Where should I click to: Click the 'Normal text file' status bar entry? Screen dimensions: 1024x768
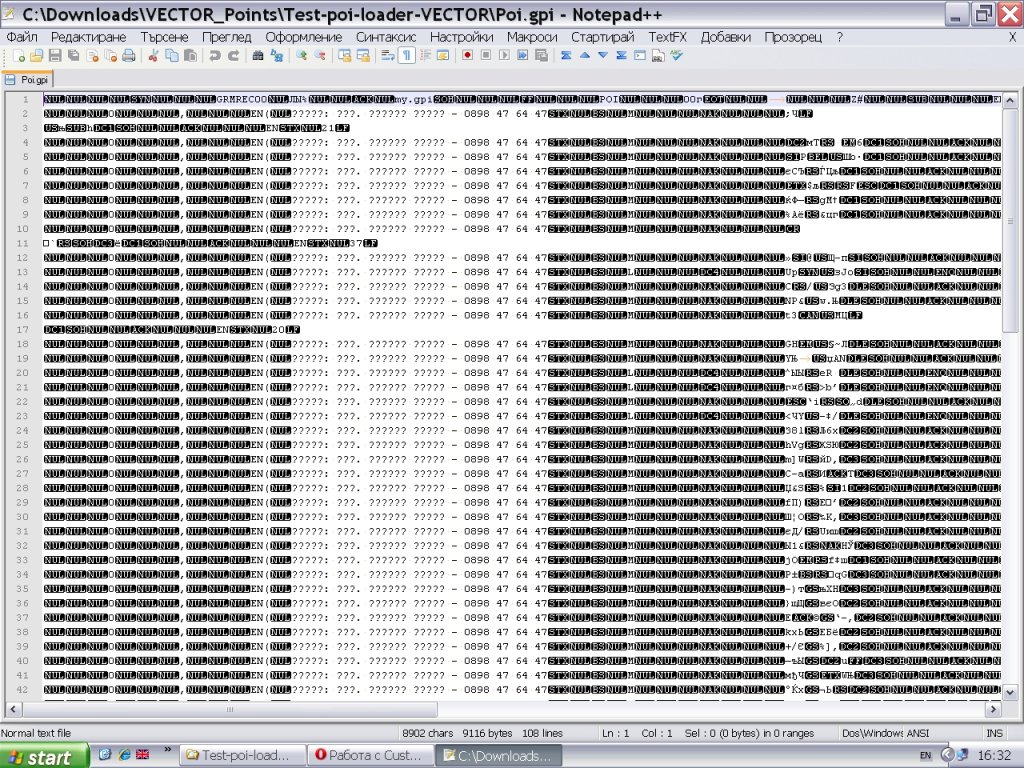coord(36,733)
